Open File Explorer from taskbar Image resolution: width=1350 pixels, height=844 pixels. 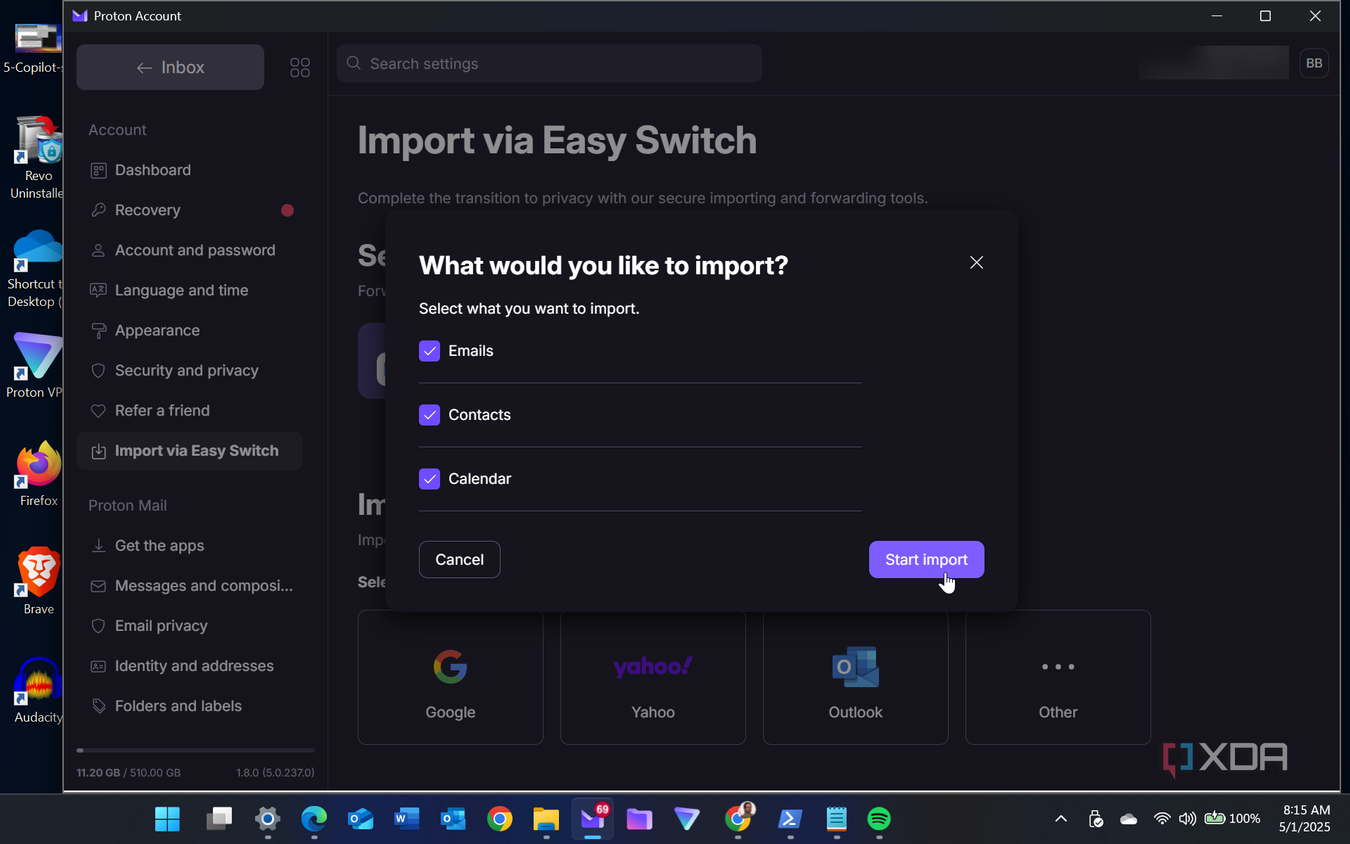tap(545, 819)
